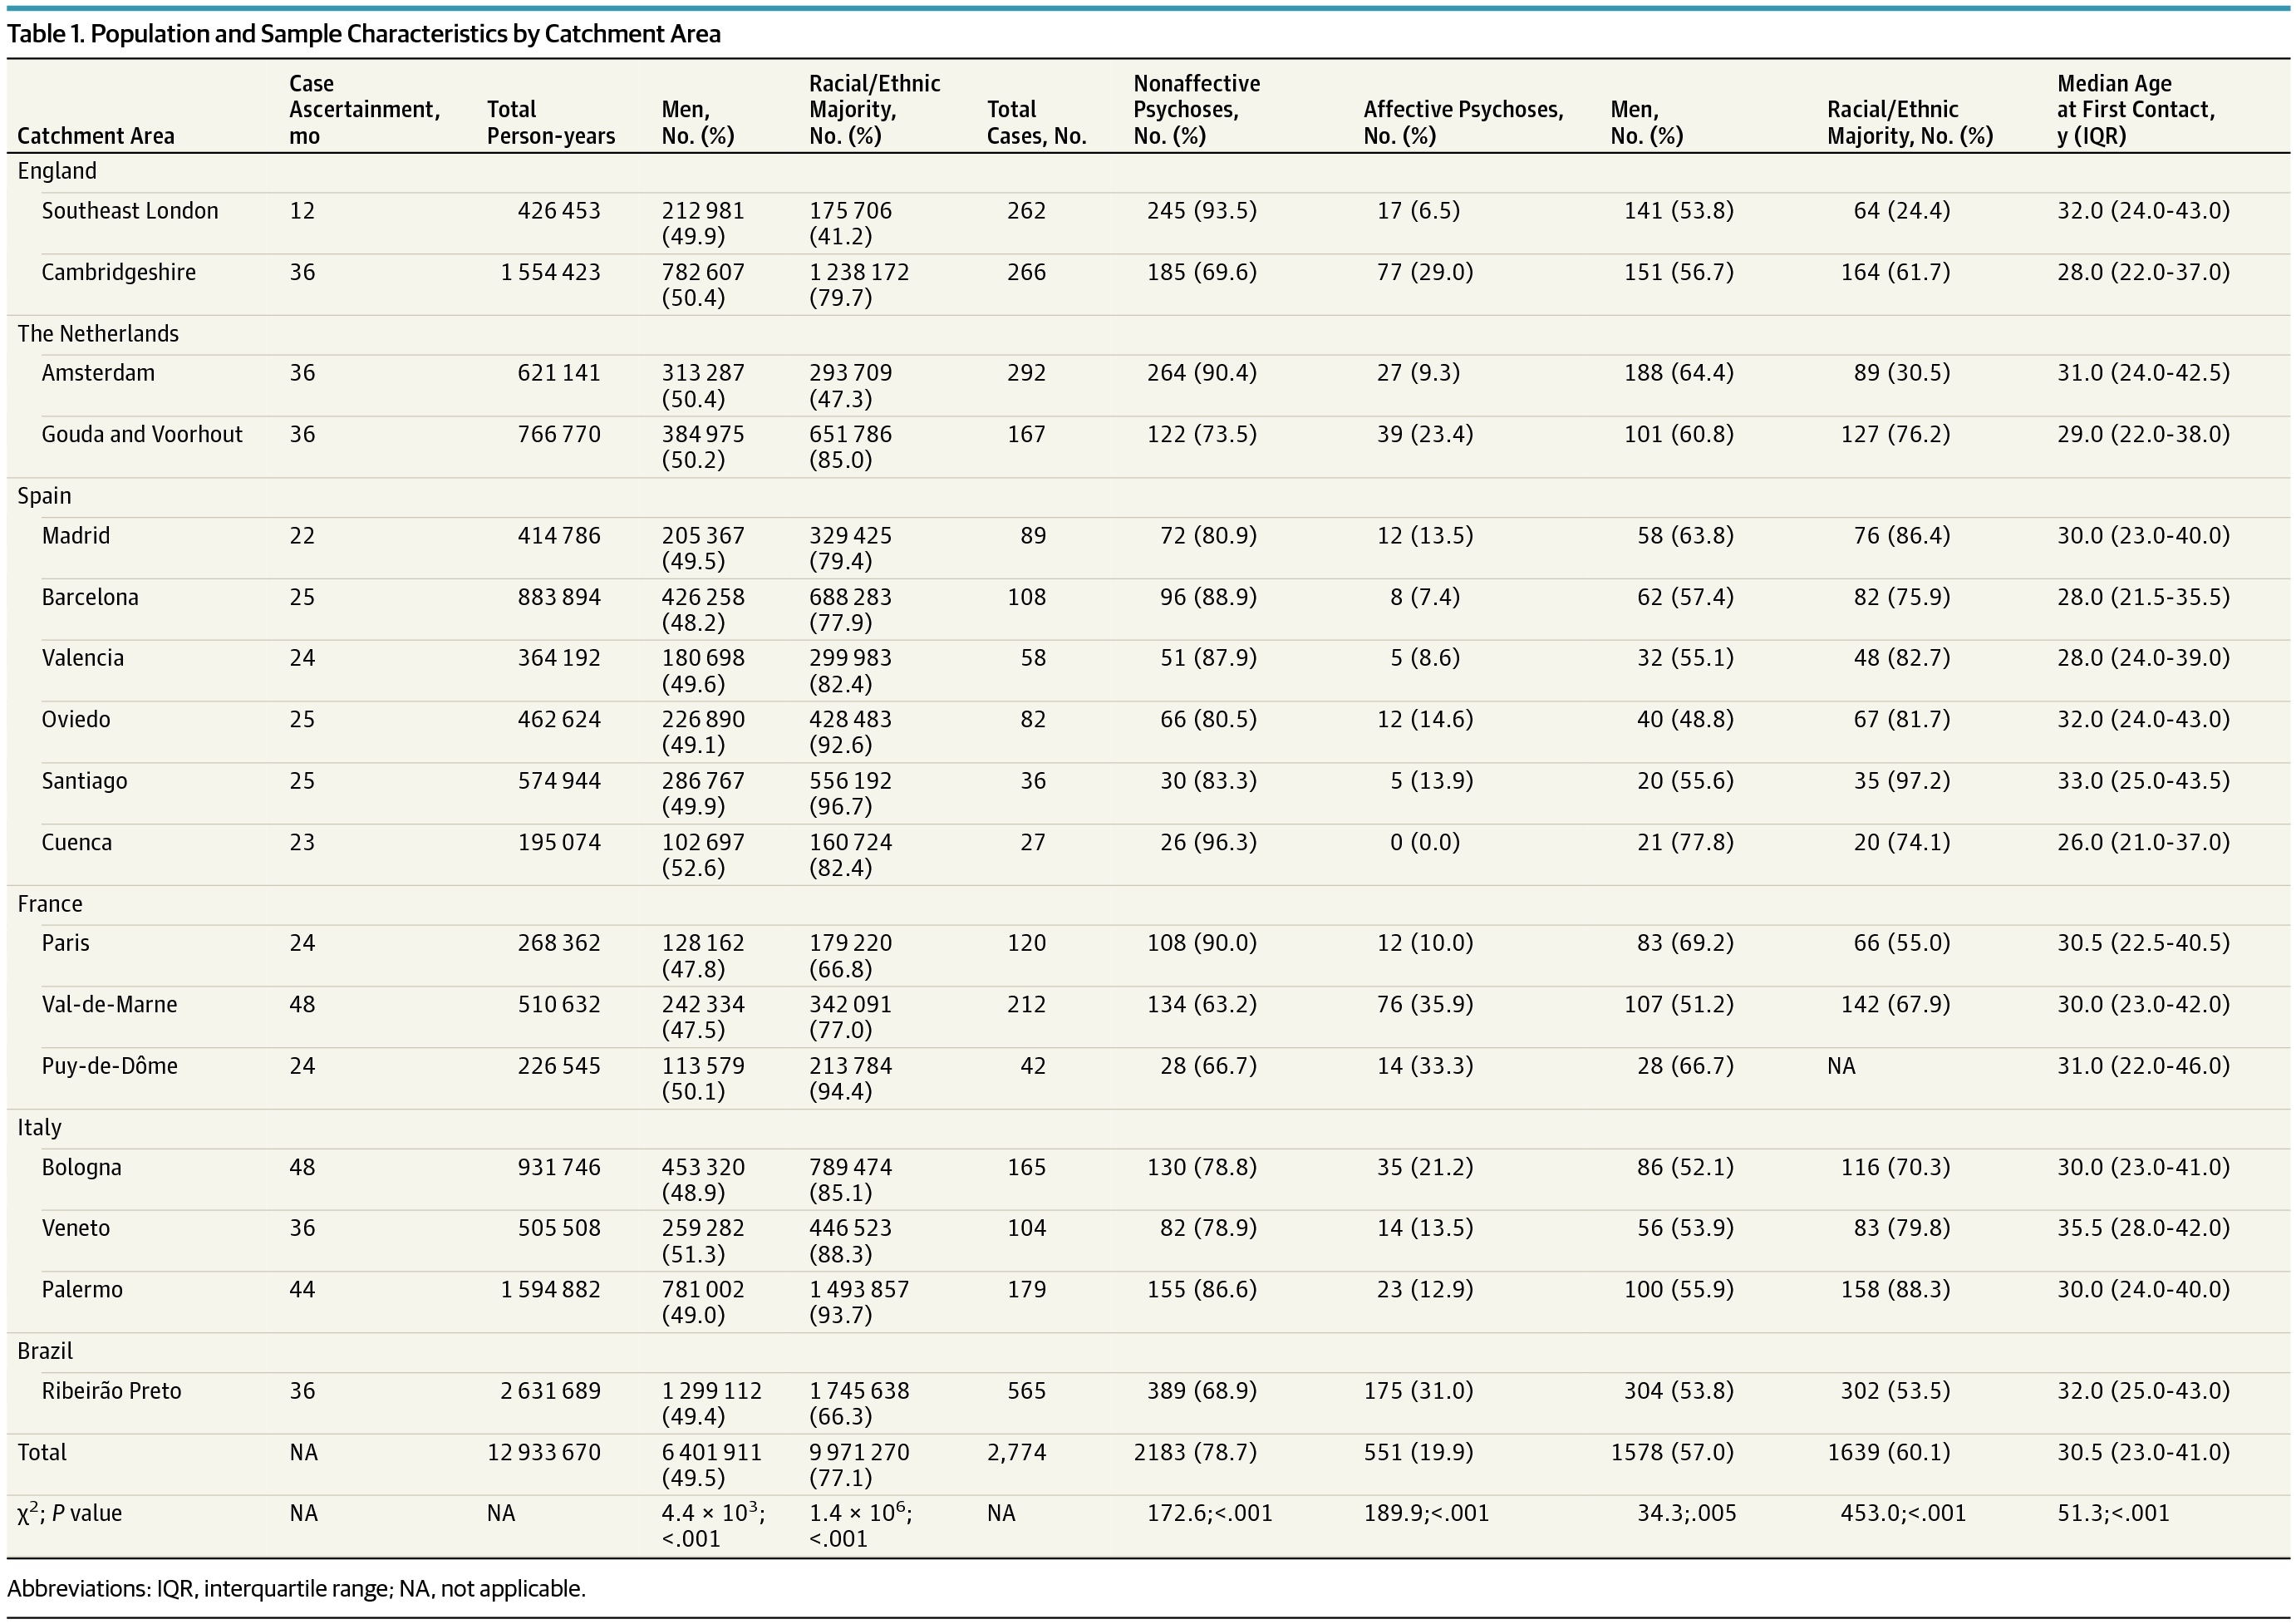Click the 'Total Cases, No.' column header

point(1037,123)
